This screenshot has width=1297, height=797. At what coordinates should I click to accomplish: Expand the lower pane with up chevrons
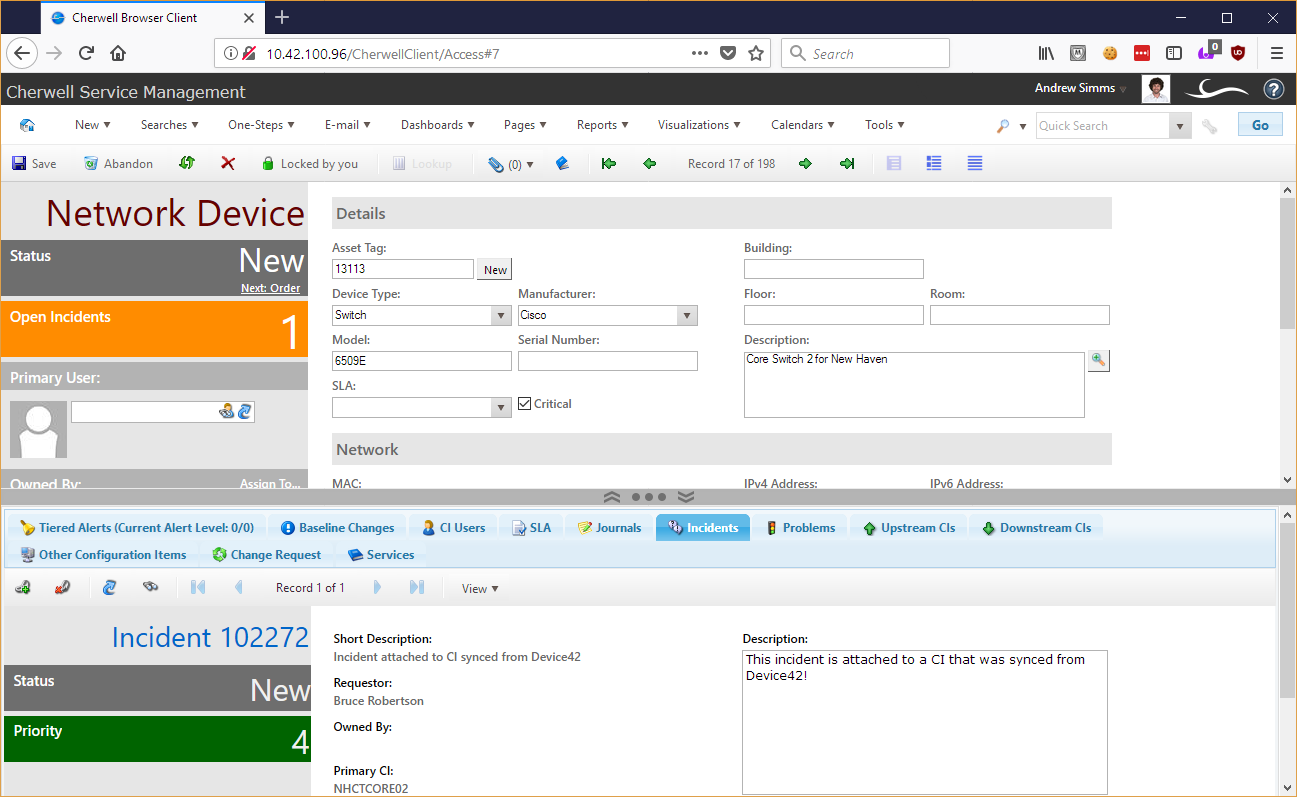pyautogui.click(x=612, y=497)
